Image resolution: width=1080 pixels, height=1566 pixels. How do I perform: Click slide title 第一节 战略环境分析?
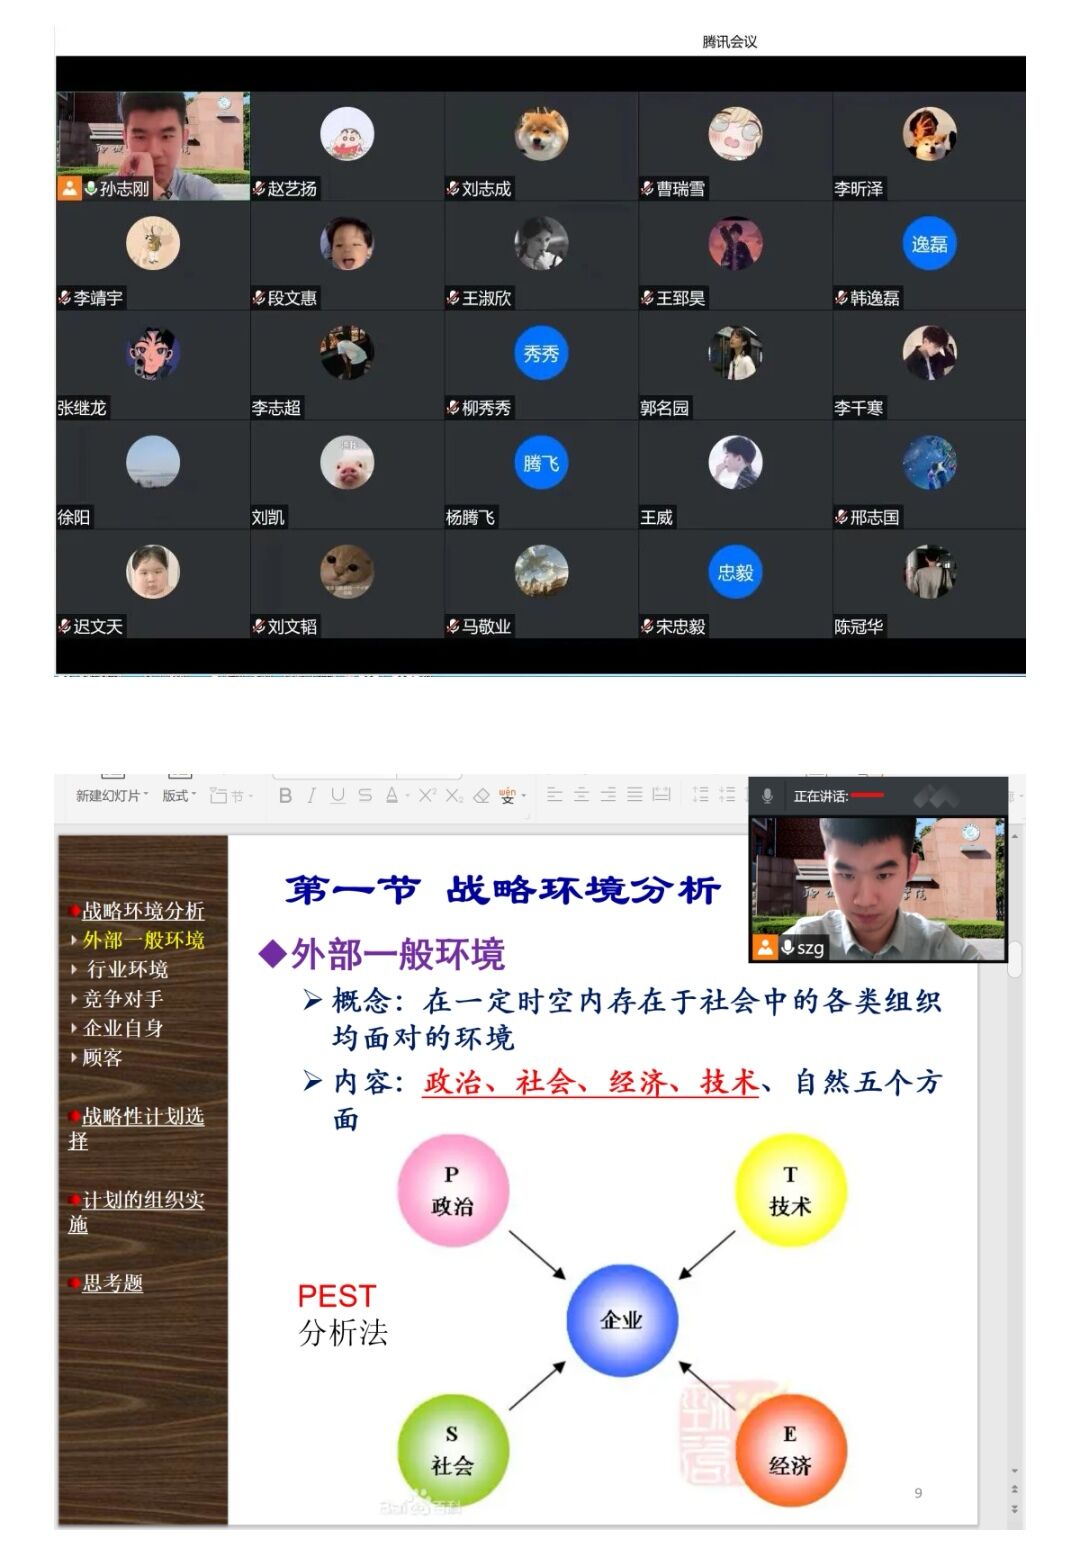tap(502, 889)
